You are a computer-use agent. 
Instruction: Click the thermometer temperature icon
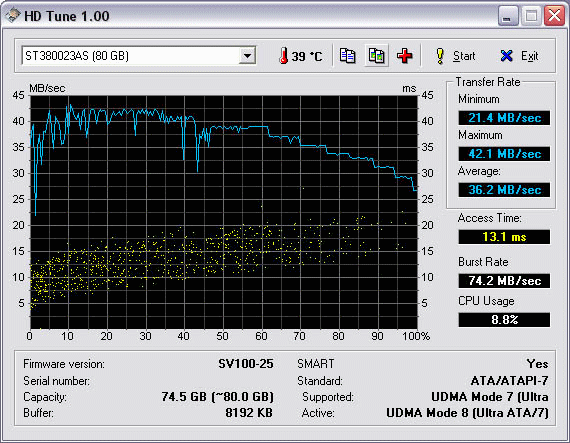(x=284, y=56)
